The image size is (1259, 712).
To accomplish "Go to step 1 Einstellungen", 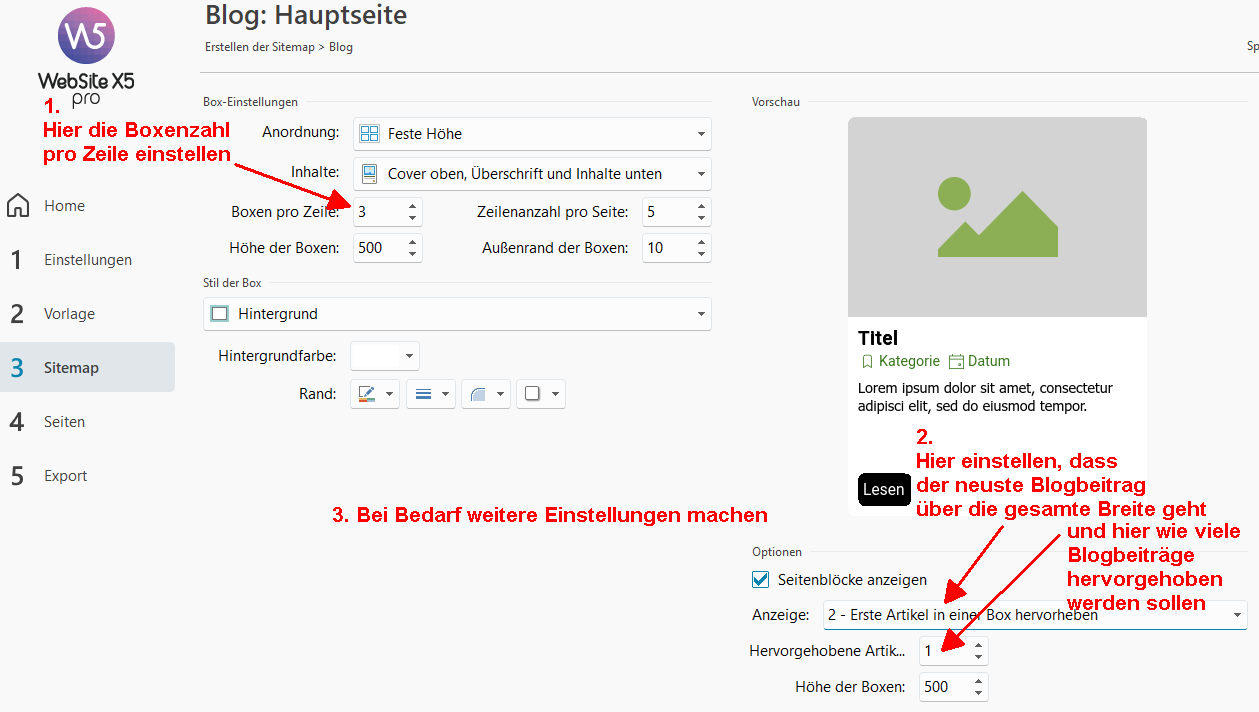I will click(x=87, y=260).
